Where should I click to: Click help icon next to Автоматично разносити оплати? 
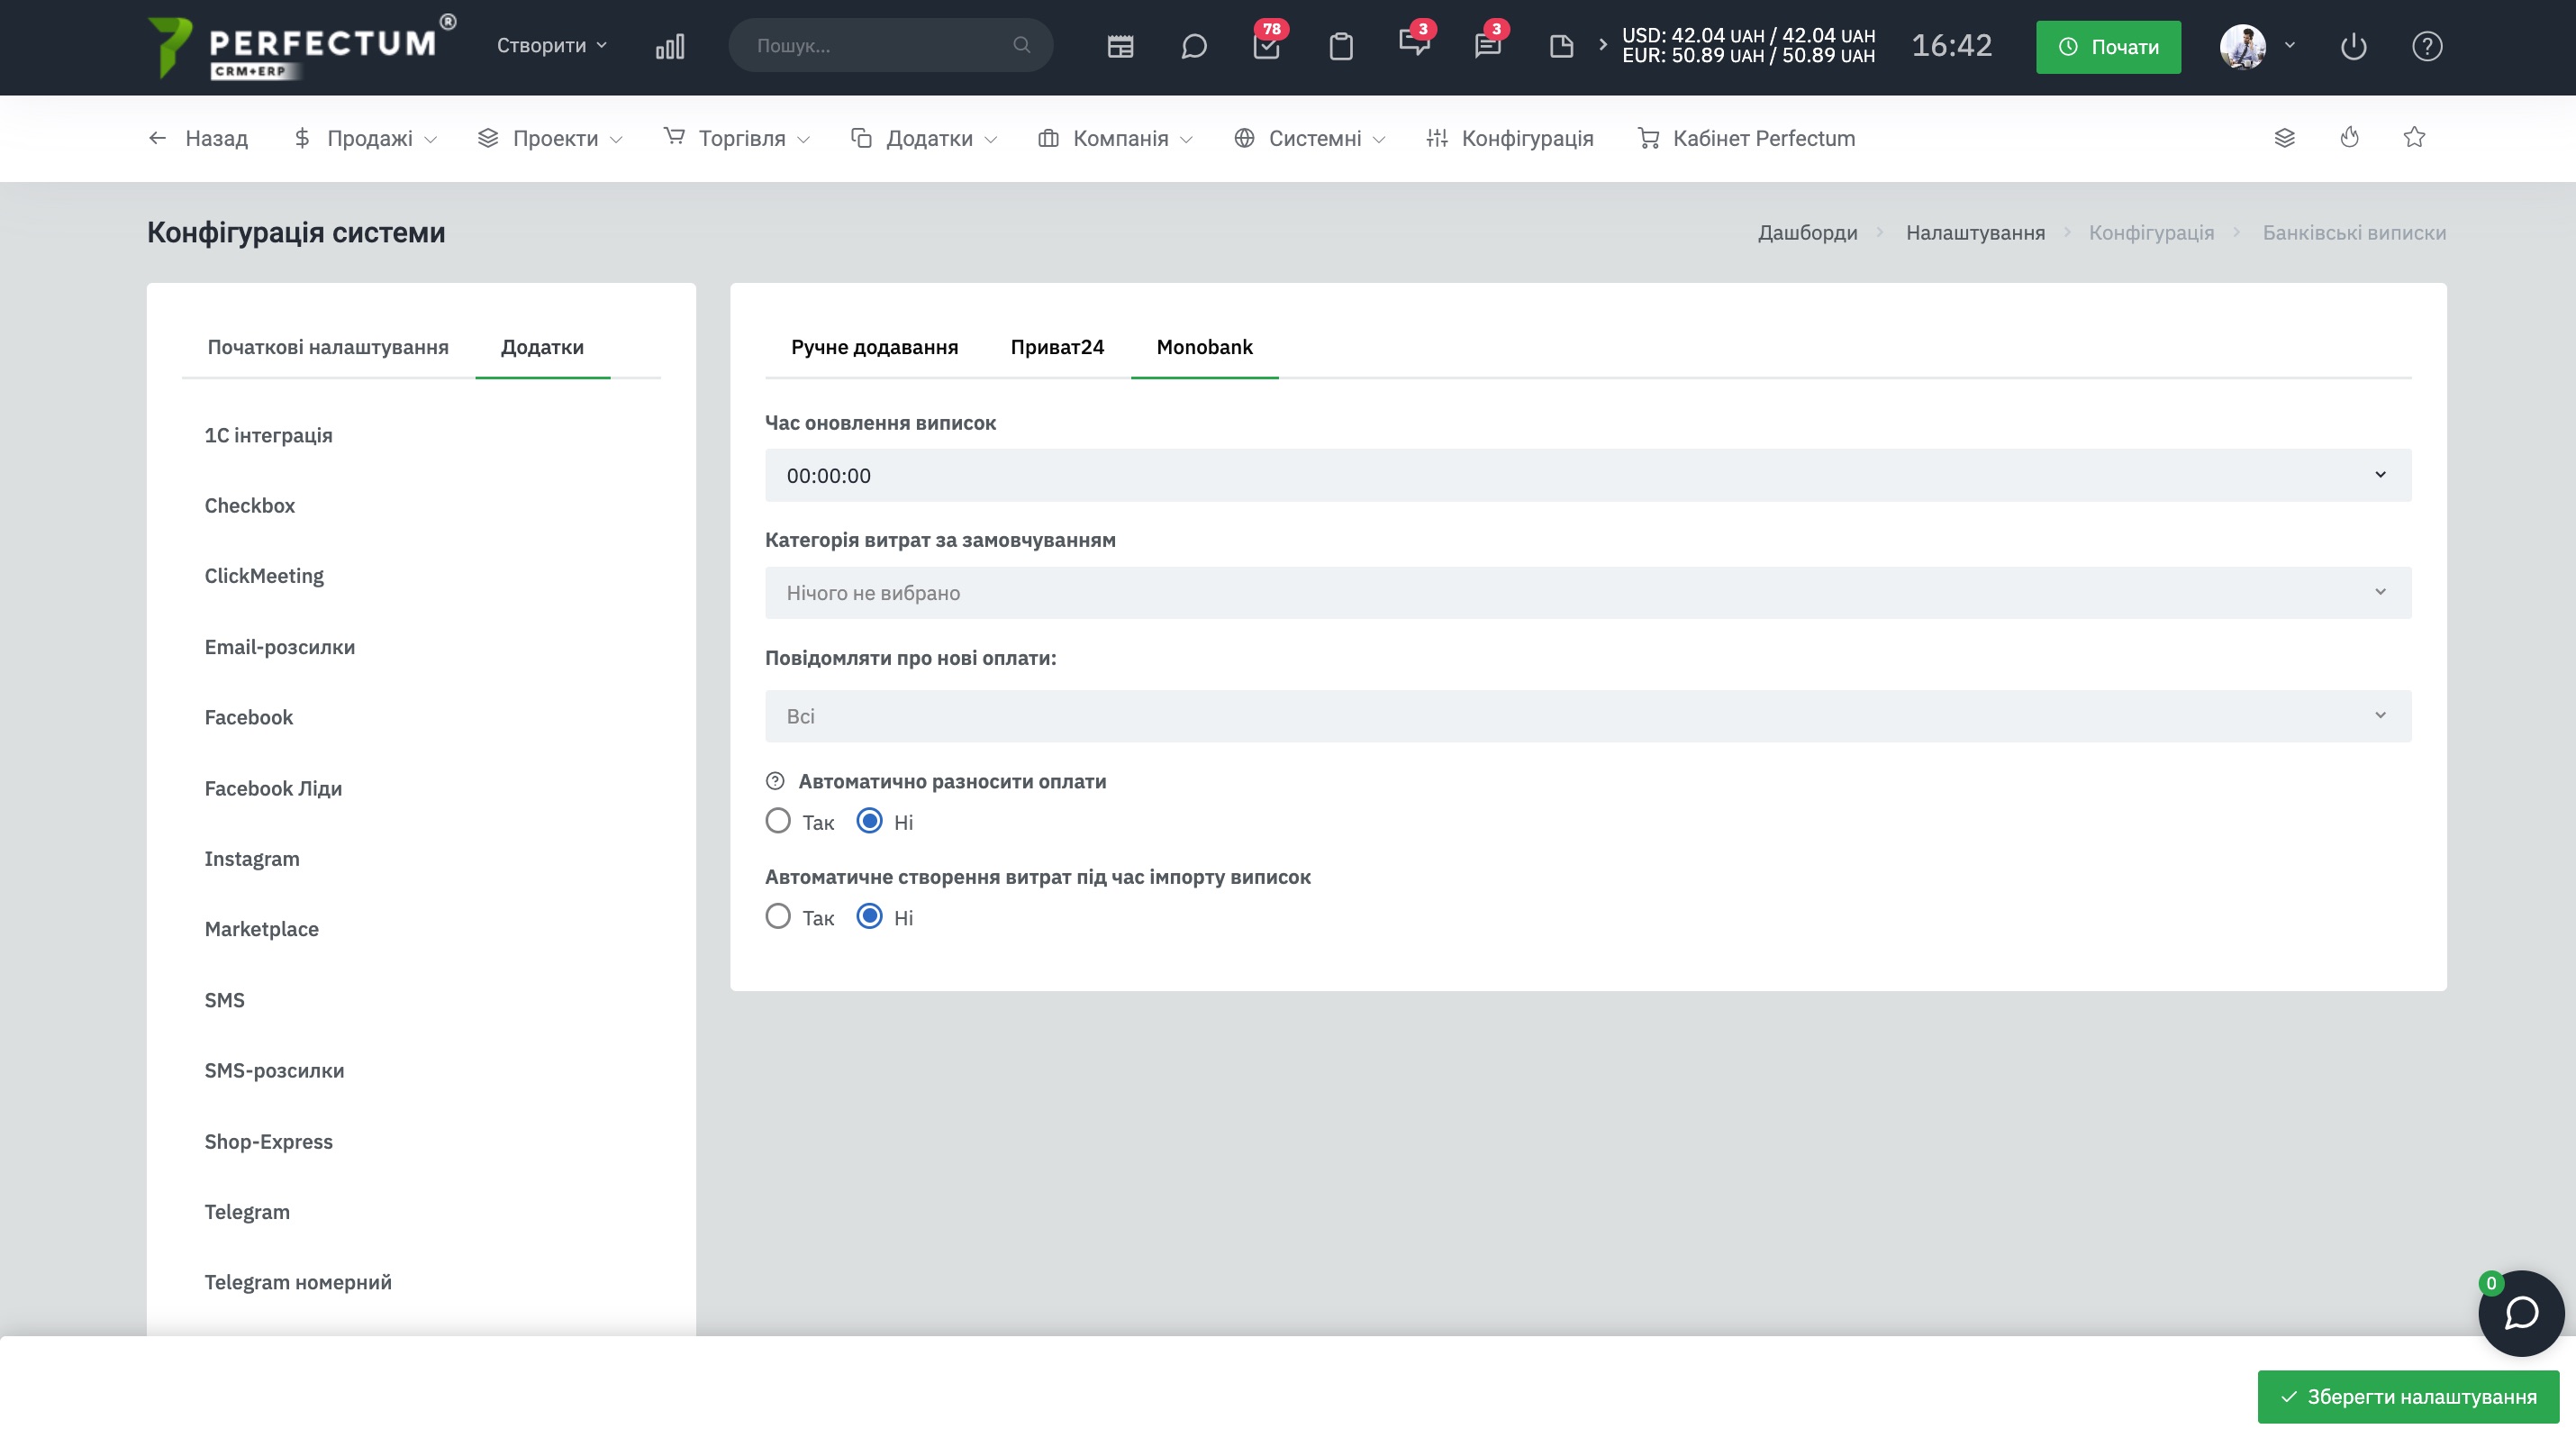tap(775, 781)
